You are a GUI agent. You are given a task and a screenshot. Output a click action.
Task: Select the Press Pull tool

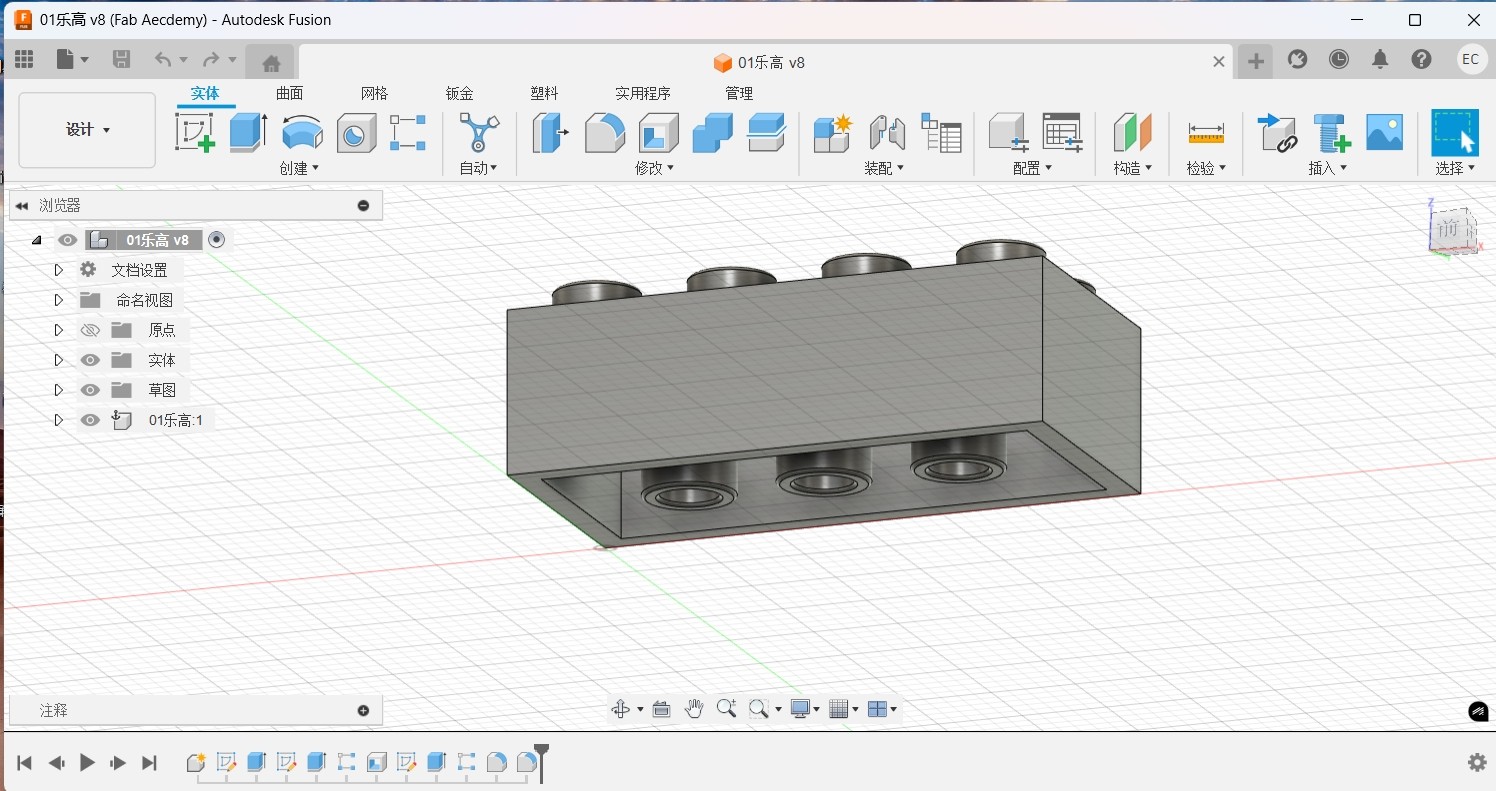[550, 132]
